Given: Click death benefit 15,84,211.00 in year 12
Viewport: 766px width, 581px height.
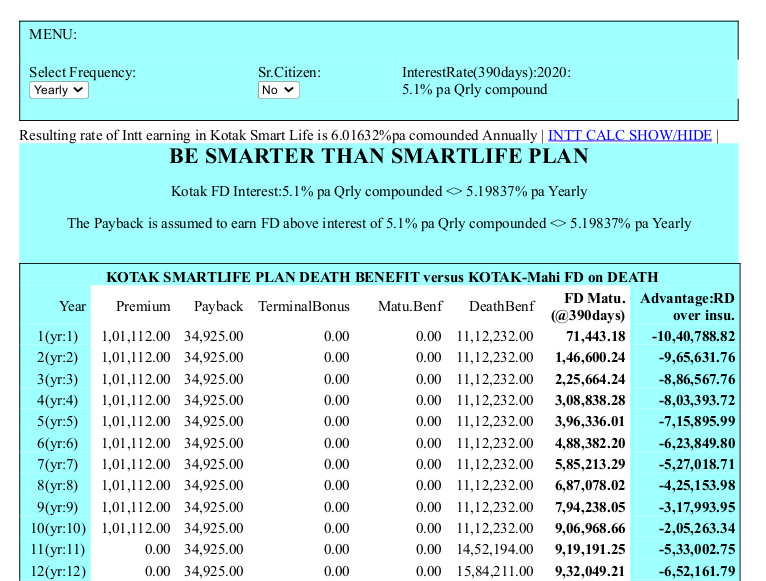Looking at the screenshot, I should coord(495,572).
